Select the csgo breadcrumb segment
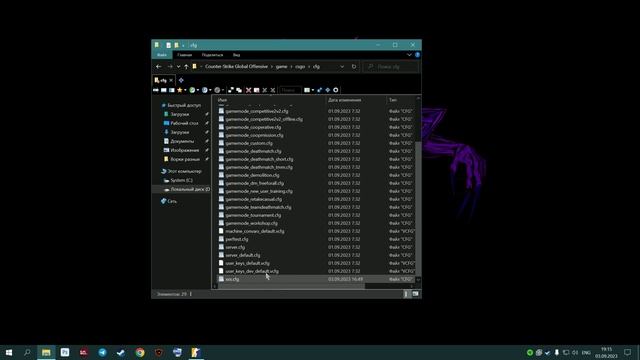Screen dimensions: 640x360 click(300, 67)
